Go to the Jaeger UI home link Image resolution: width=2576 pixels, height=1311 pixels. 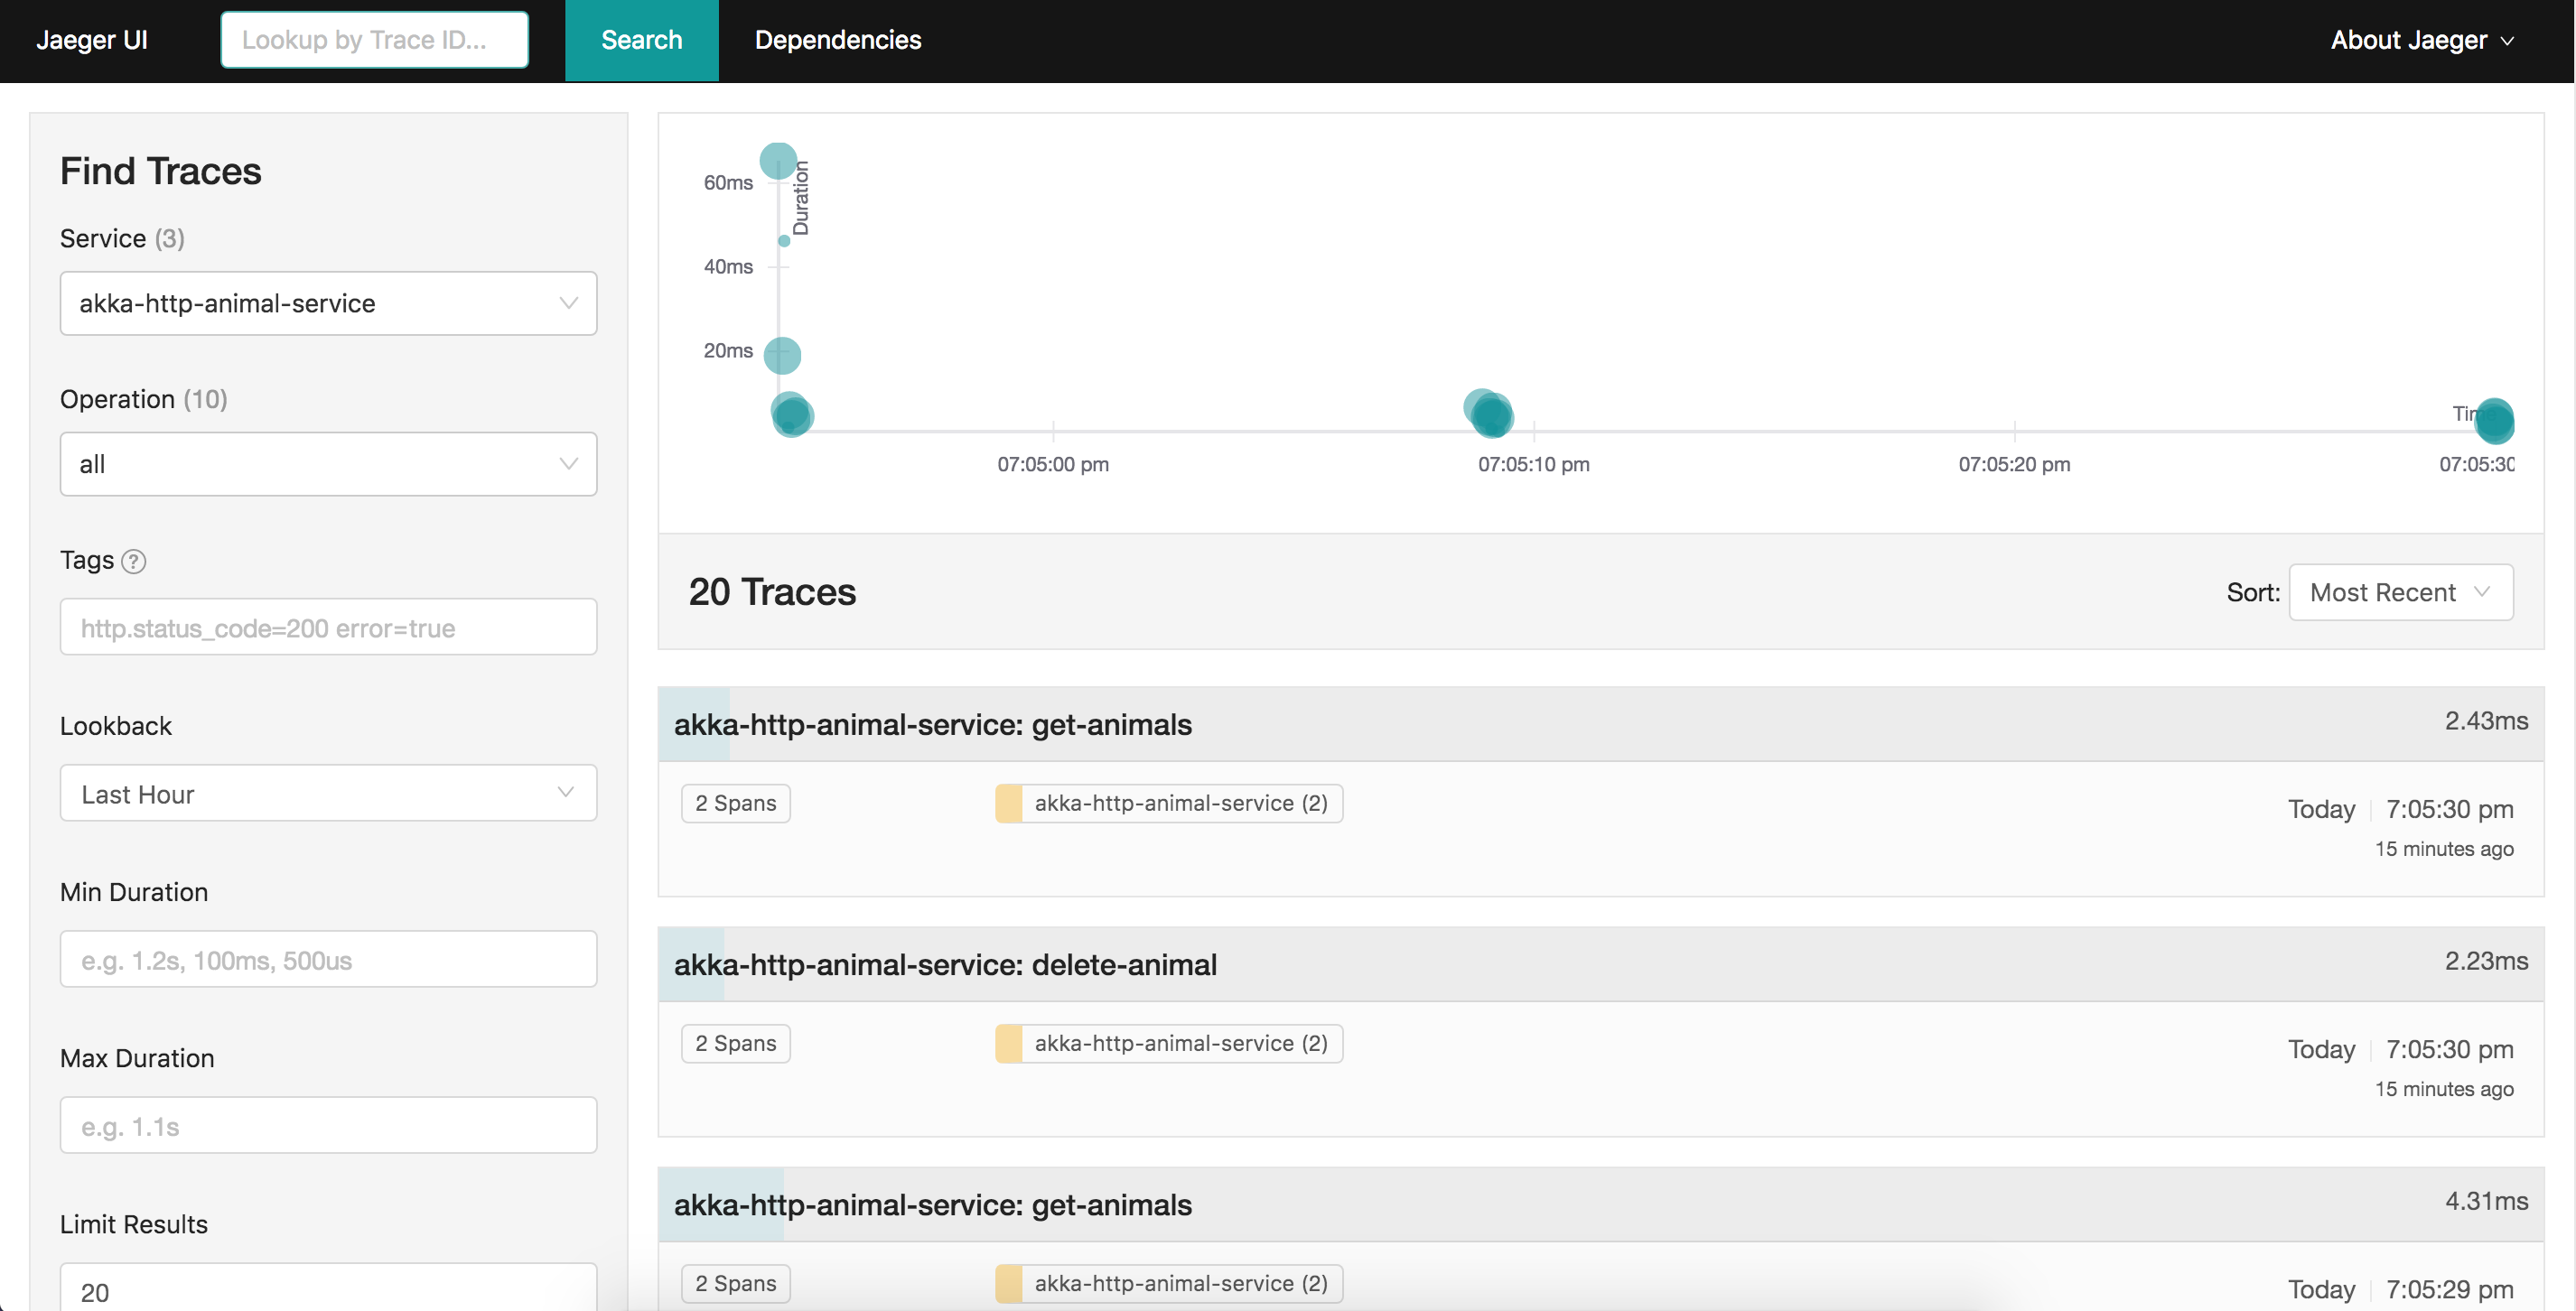(x=92, y=40)
